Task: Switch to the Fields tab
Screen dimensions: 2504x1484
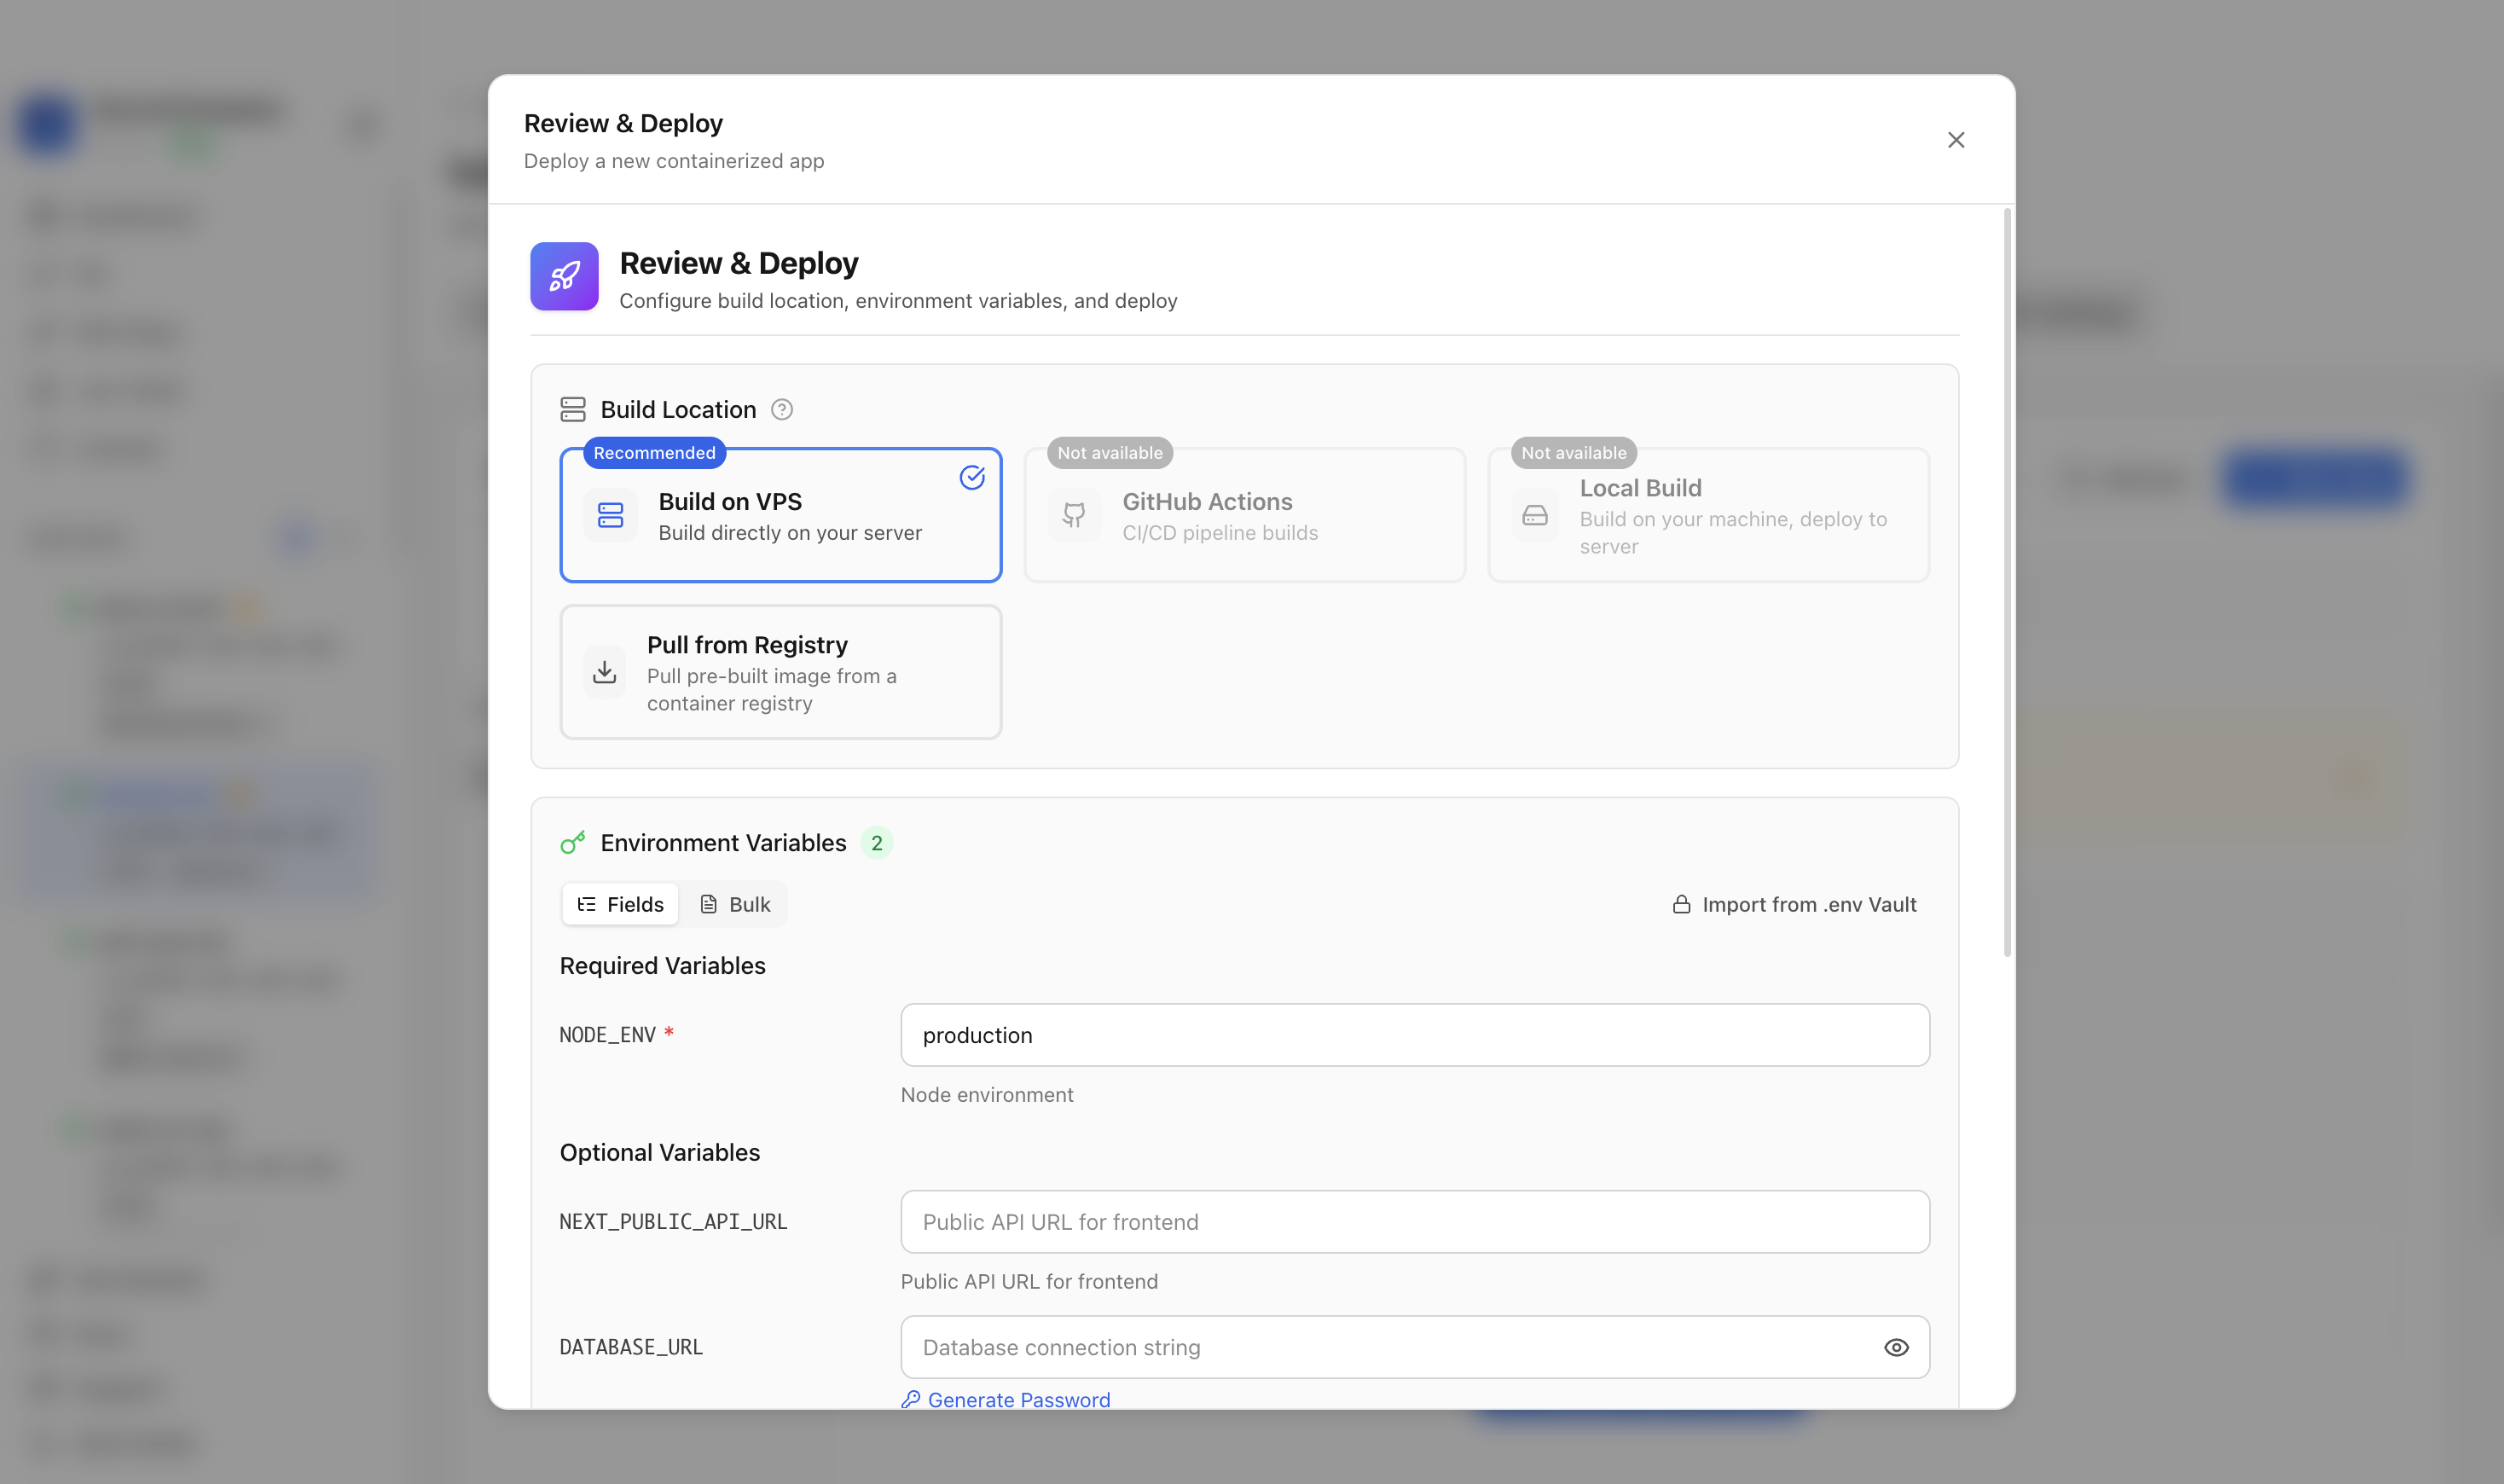Action: (x=620, y=904)
